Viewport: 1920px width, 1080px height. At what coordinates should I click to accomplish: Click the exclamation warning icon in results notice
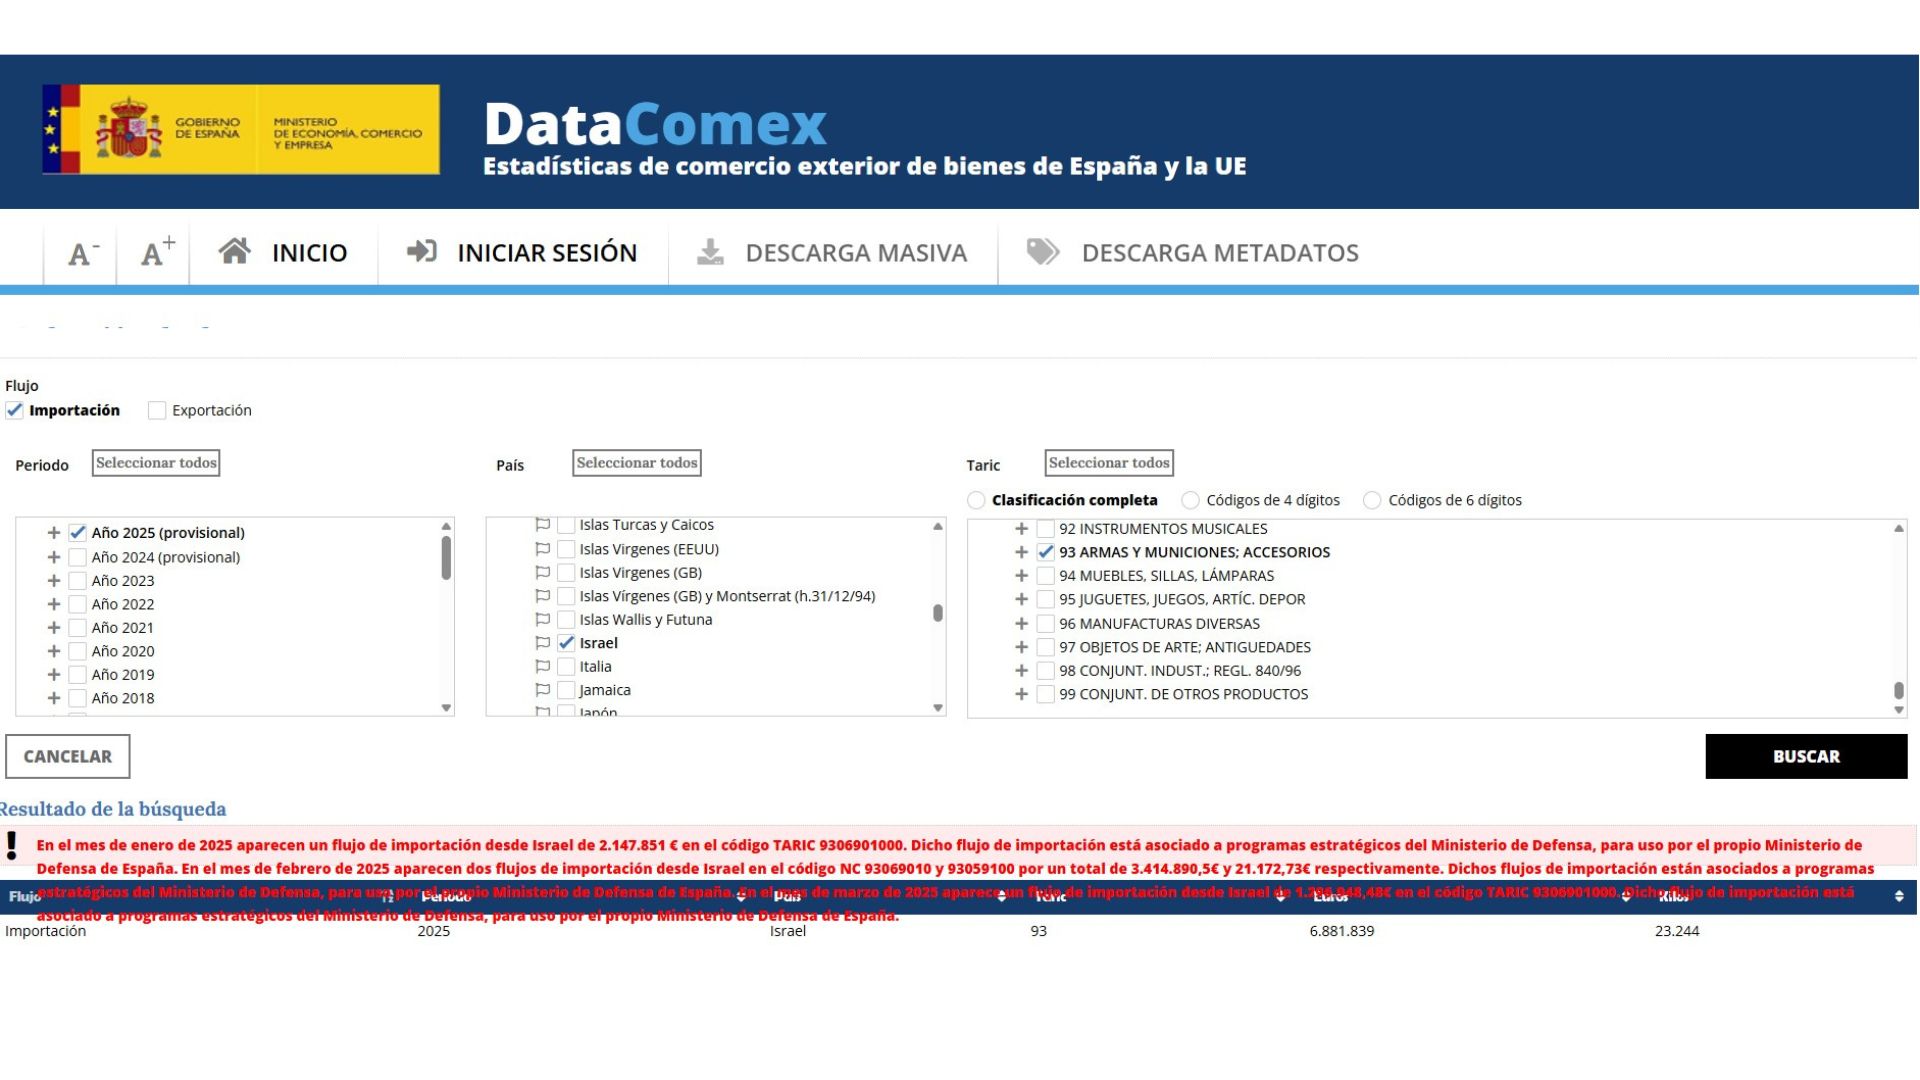(11, 846)
